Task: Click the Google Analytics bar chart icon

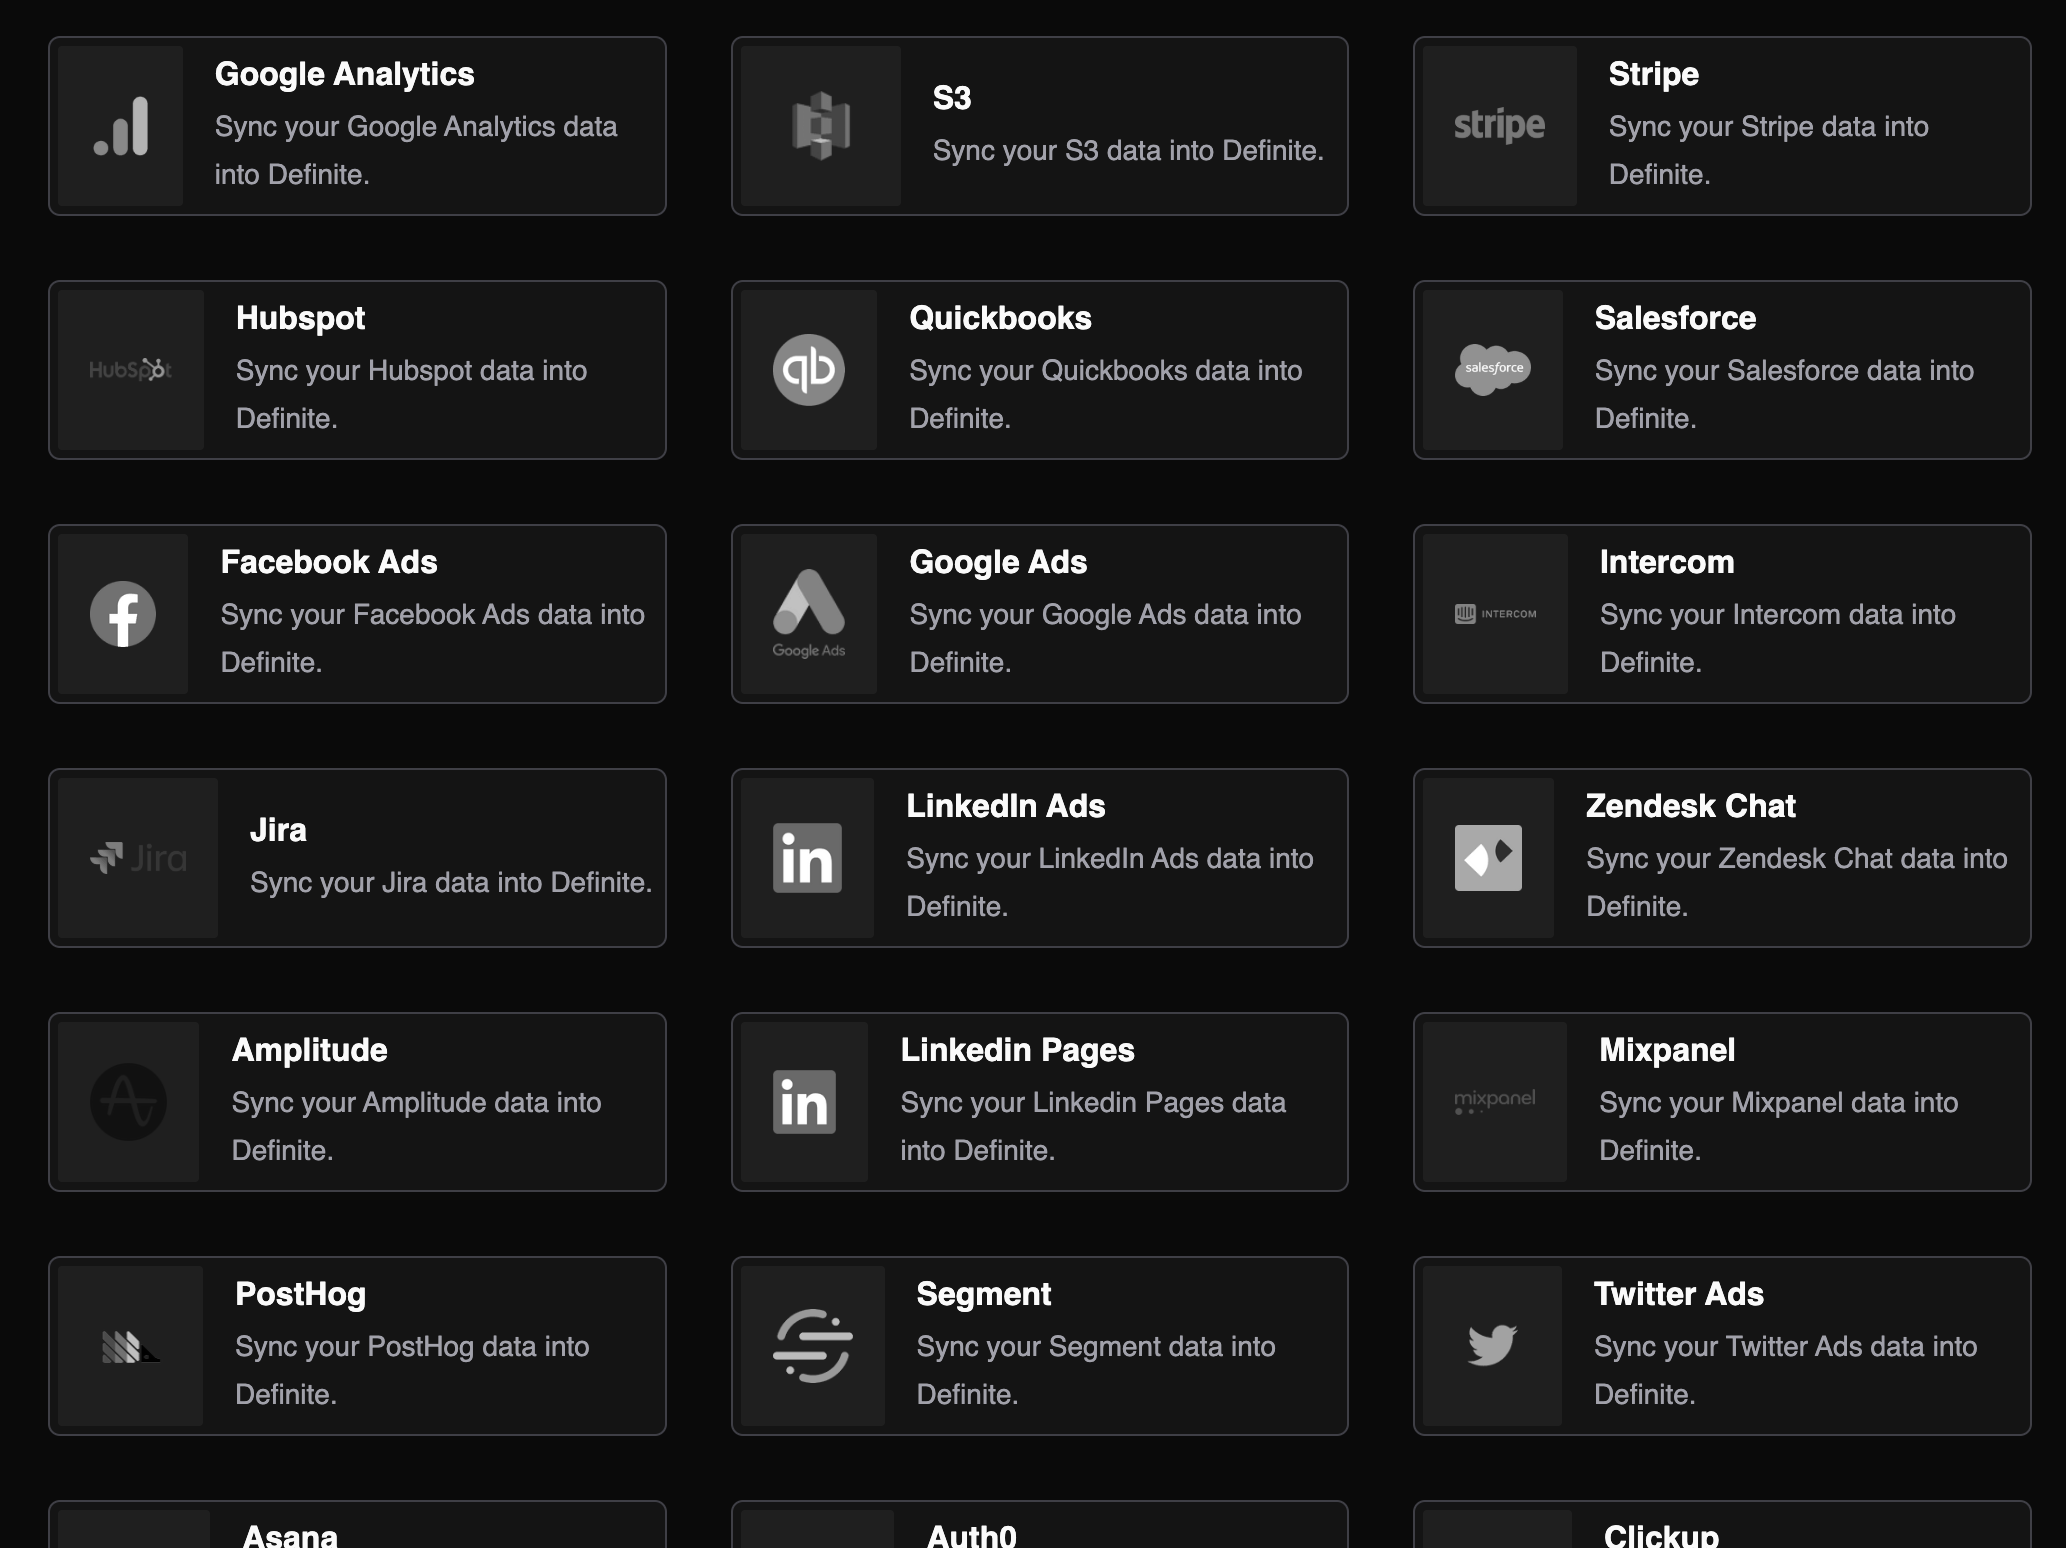Action: coord(121,126)
